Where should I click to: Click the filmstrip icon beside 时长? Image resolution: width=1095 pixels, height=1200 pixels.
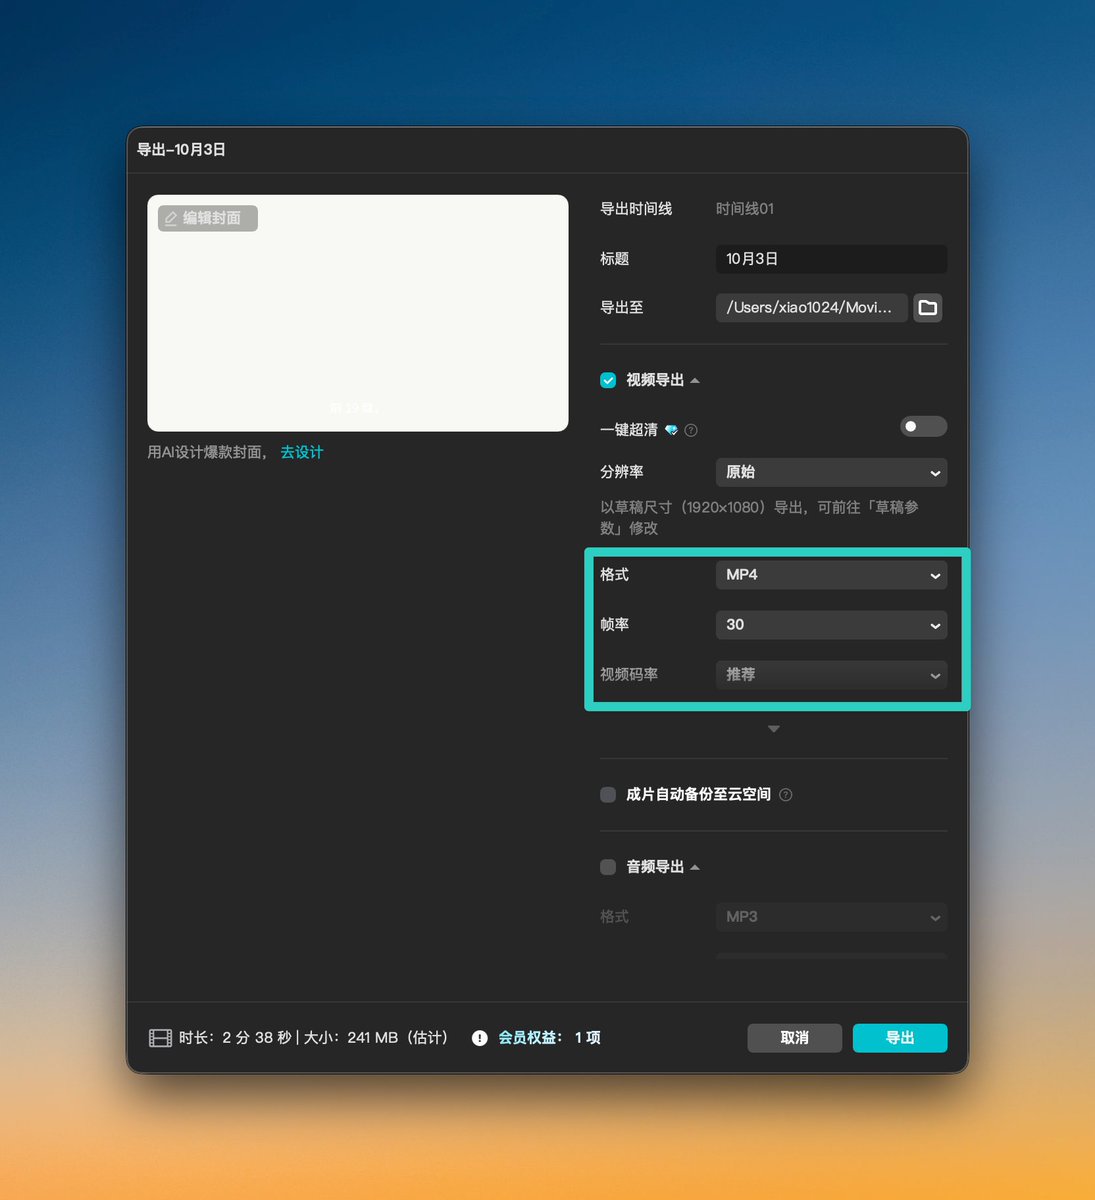pyautogui.click(x=160, y=1038)
